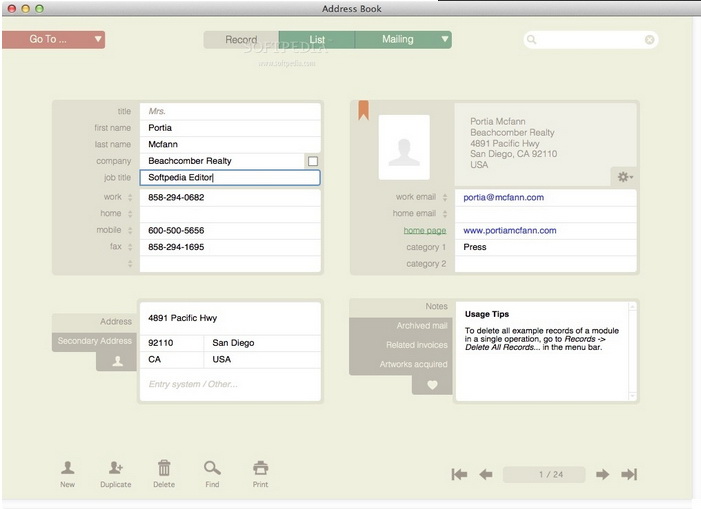This screenshot has height=510, width=701.
Task: Click the Beachcomber Realty company field
Action: coord(222,161)
